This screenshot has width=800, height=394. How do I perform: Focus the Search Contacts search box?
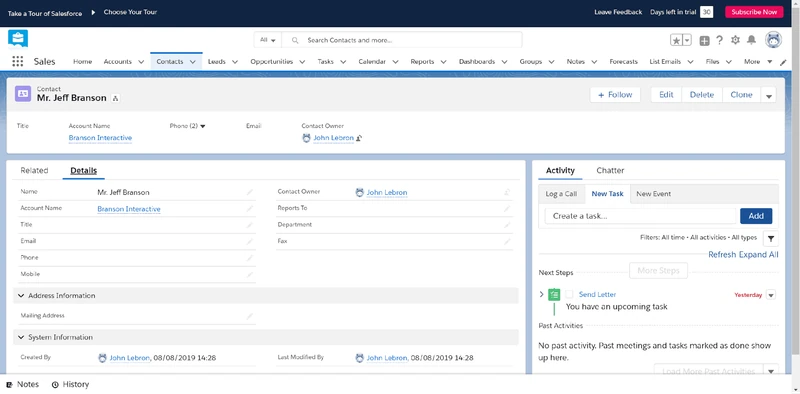(402, 40)
